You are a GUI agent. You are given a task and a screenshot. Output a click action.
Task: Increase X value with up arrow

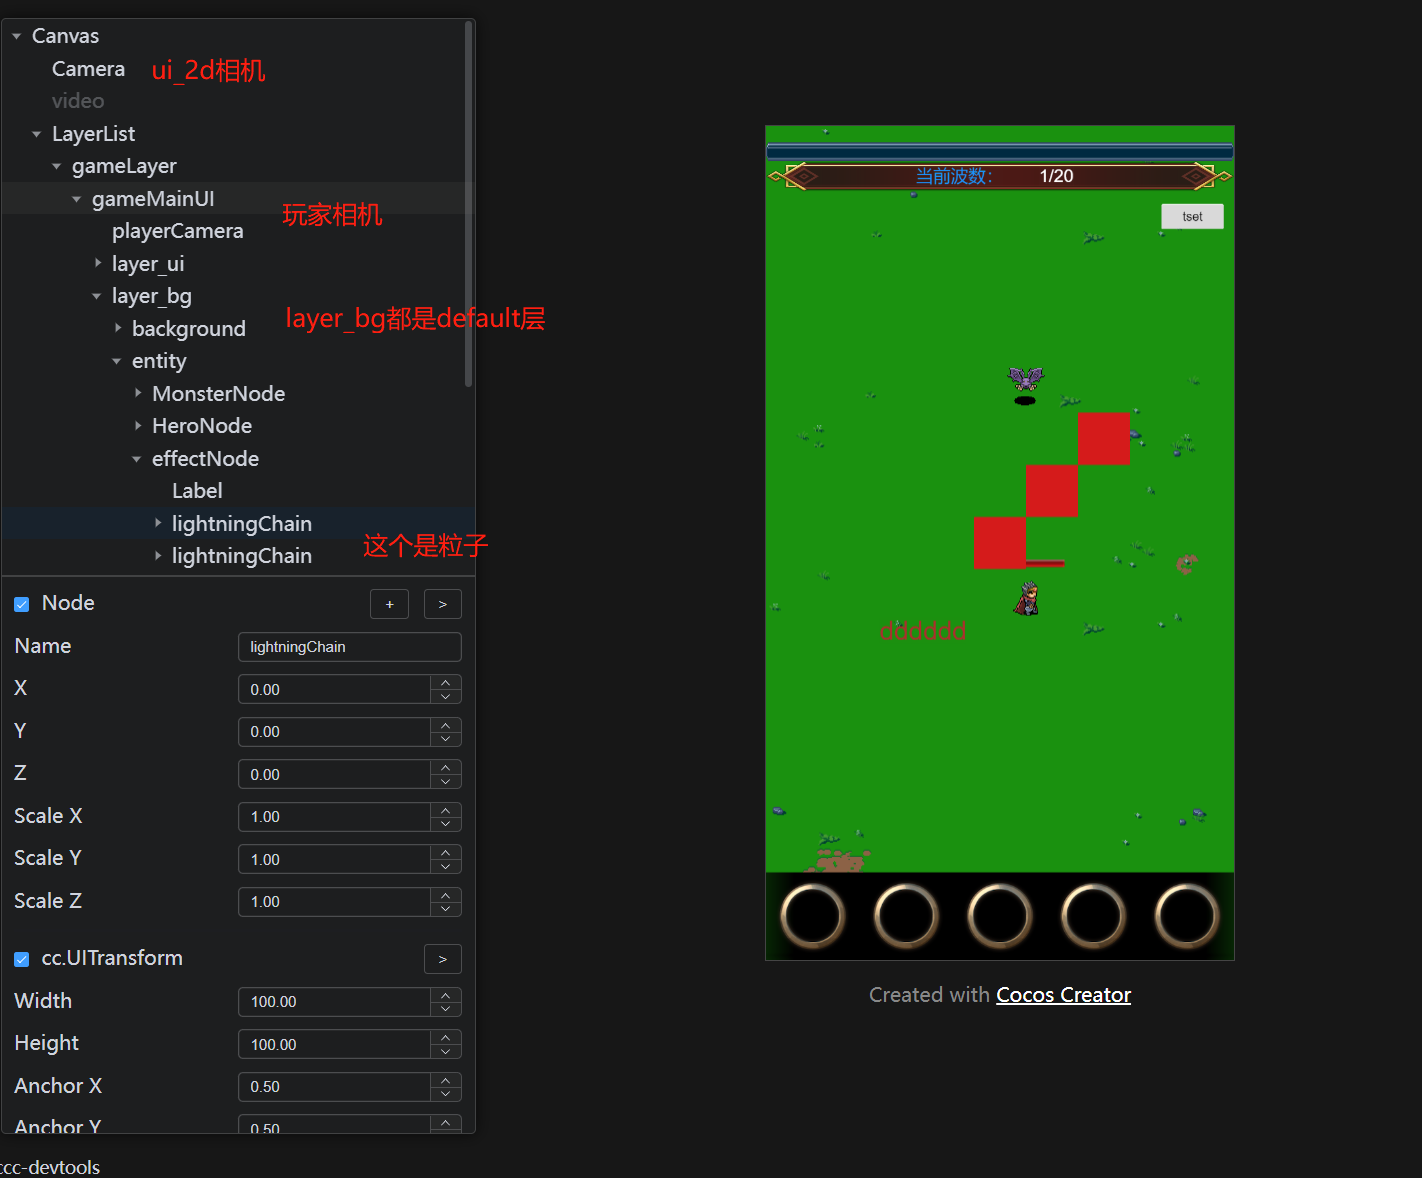(446, 683)
